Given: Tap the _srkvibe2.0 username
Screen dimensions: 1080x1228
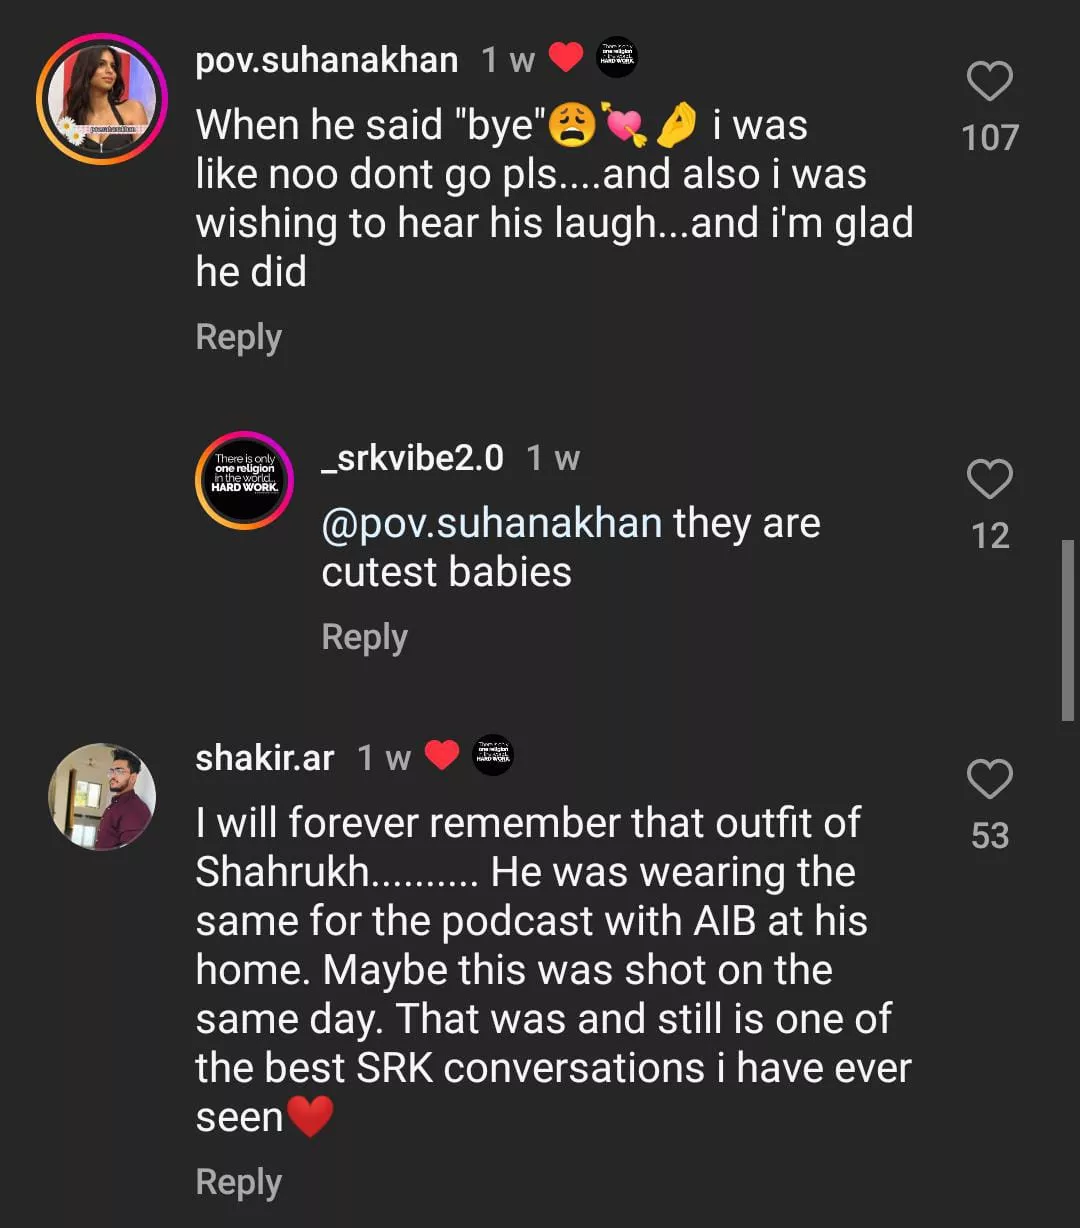Looking at the screenshot, I should click(x=412, y=458).
